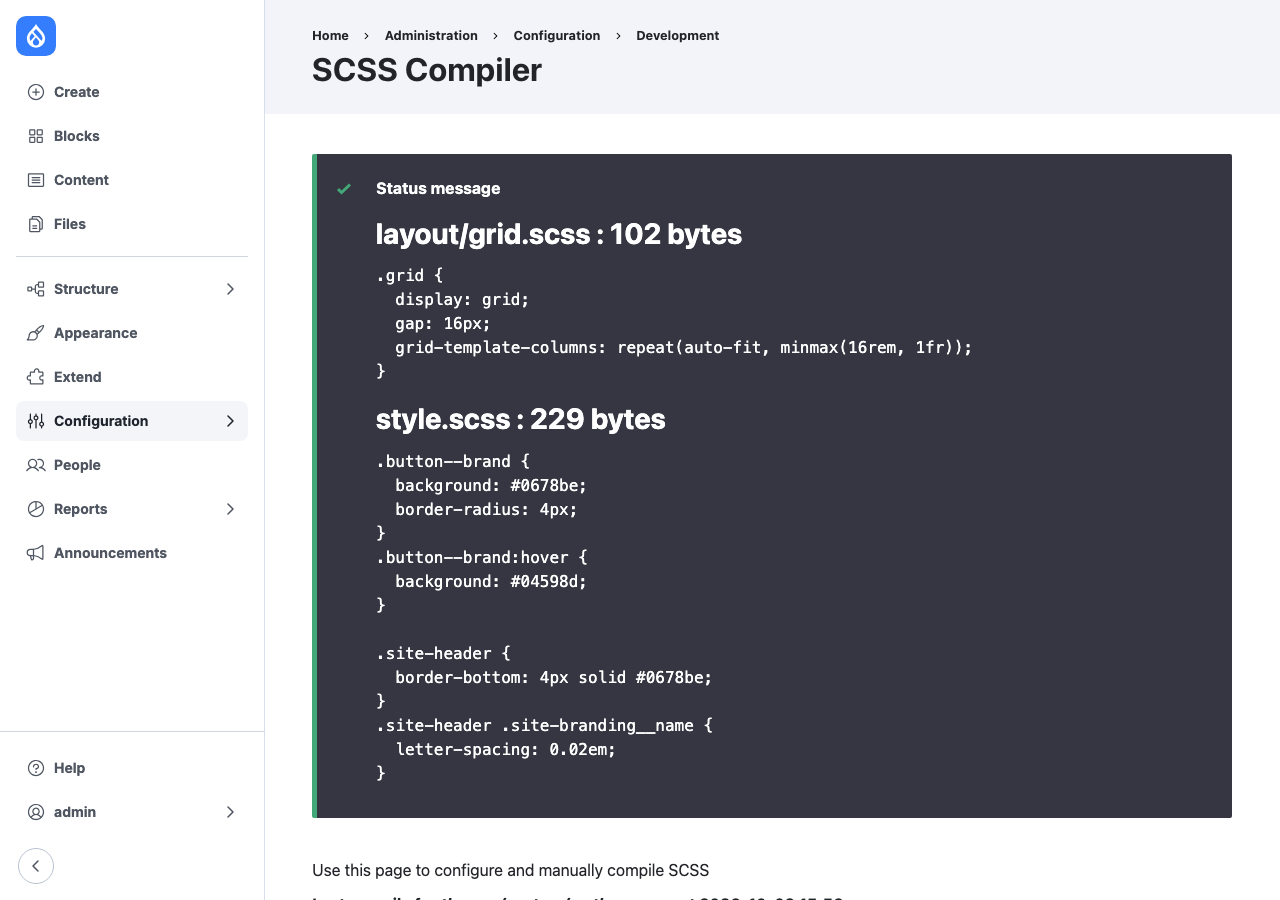
Task: Open the Extend menu entry
Action: pos(132,377)
